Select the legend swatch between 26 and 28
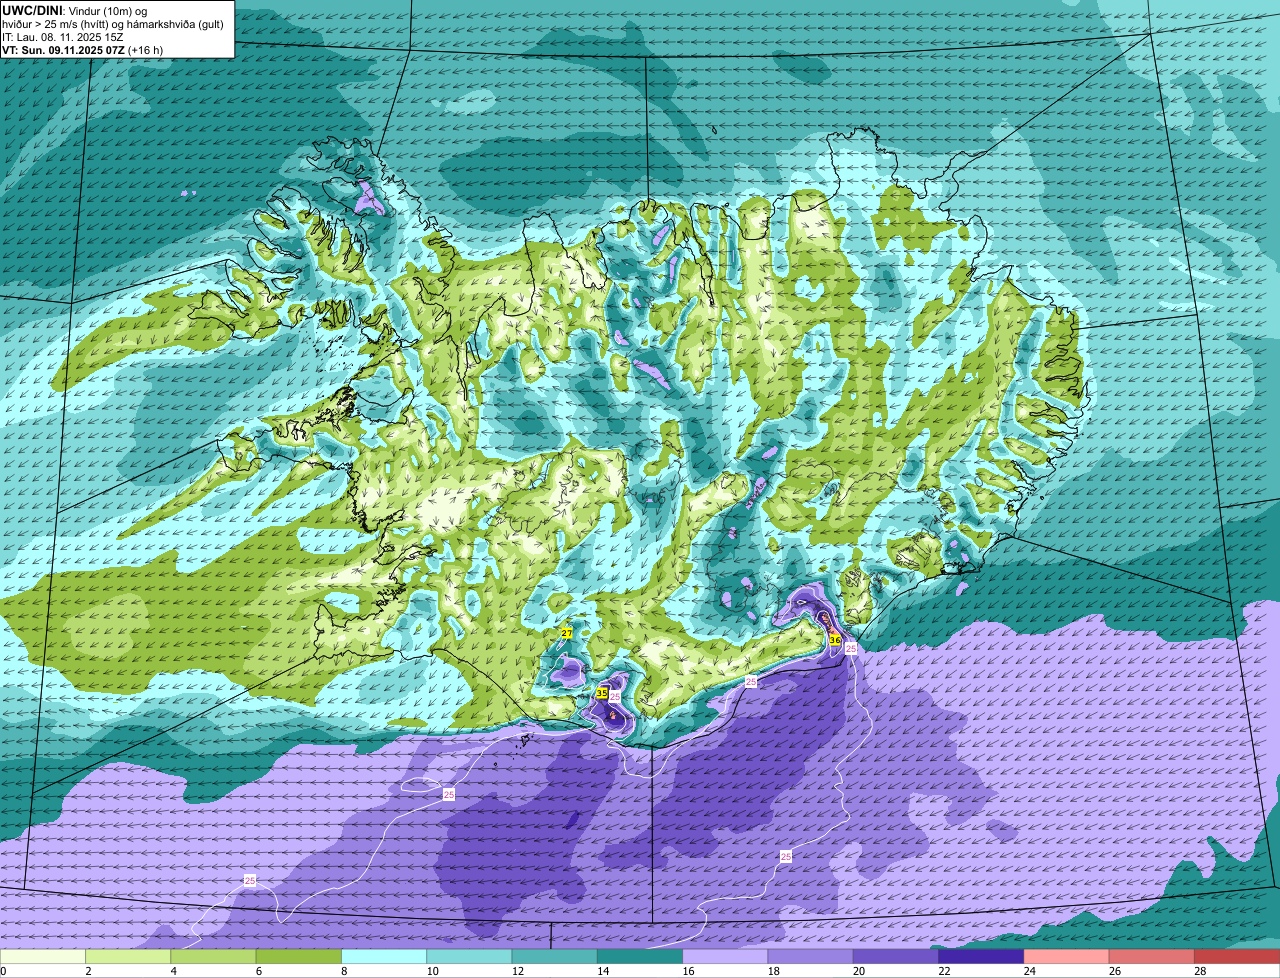 [x=1152, y=957]
